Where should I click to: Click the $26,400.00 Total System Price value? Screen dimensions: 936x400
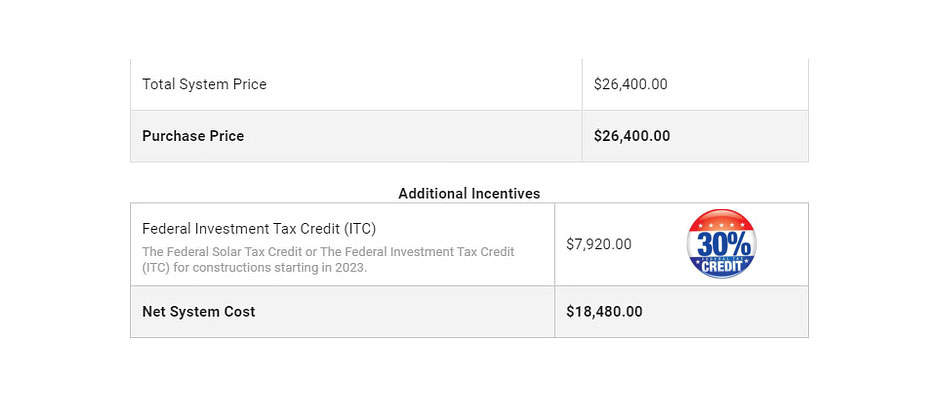tap(630, 84)
